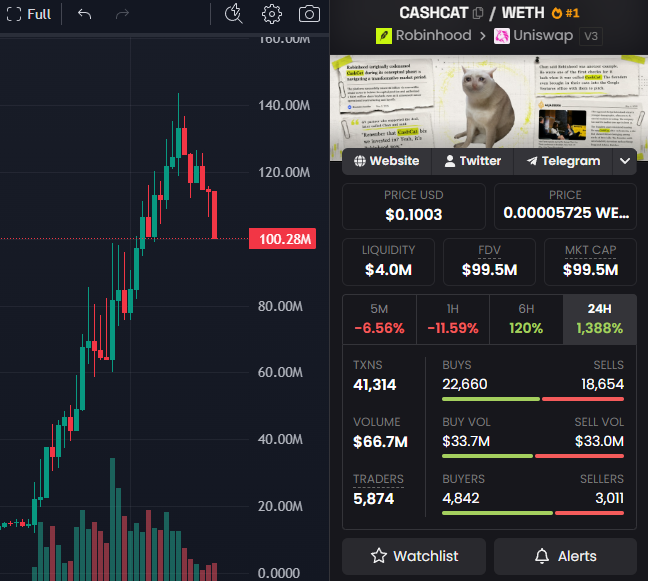Click the 60.00M price axis label
This screenshot has width=648, height=581.
click(x=280, y=372)
